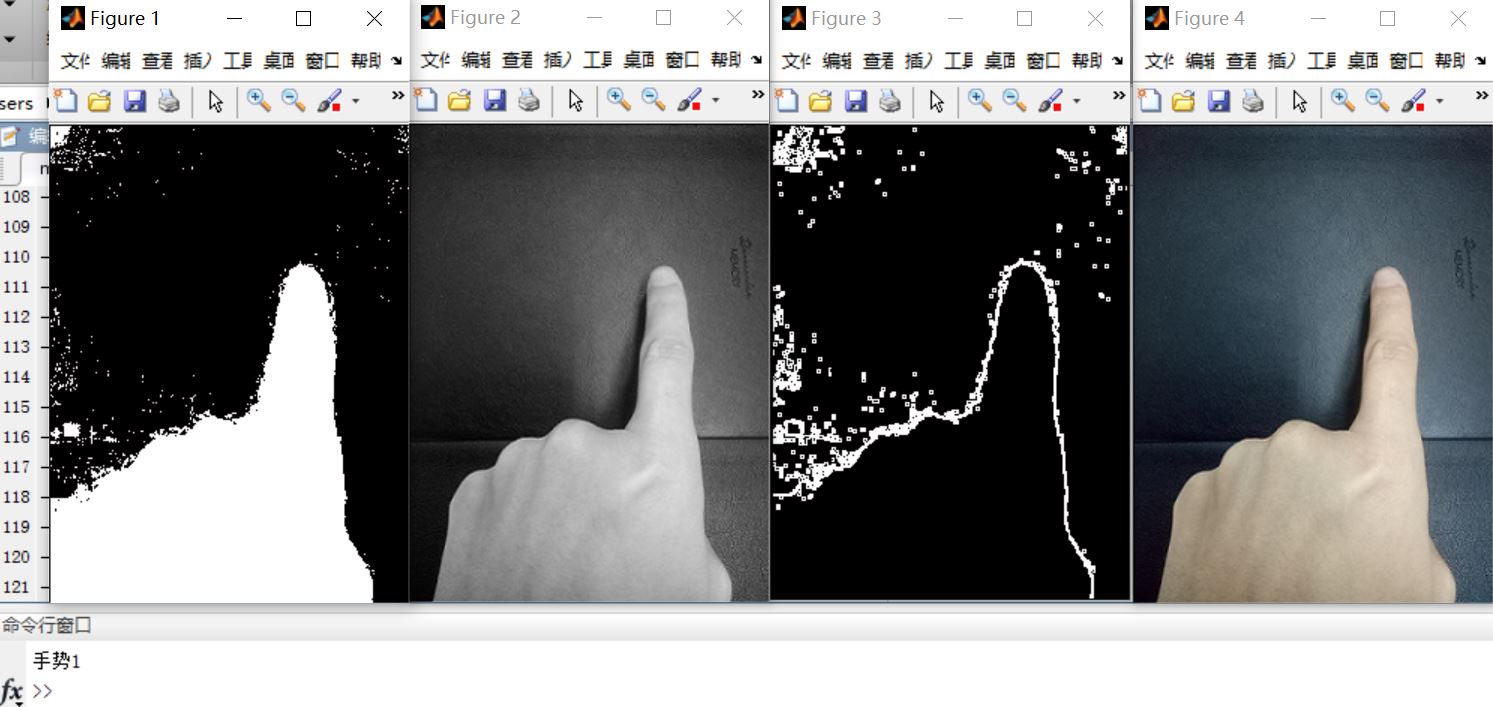Click New Figure icon in Figure 4
Viewport: 1493px width, 707px height.
coord(1150,100)
